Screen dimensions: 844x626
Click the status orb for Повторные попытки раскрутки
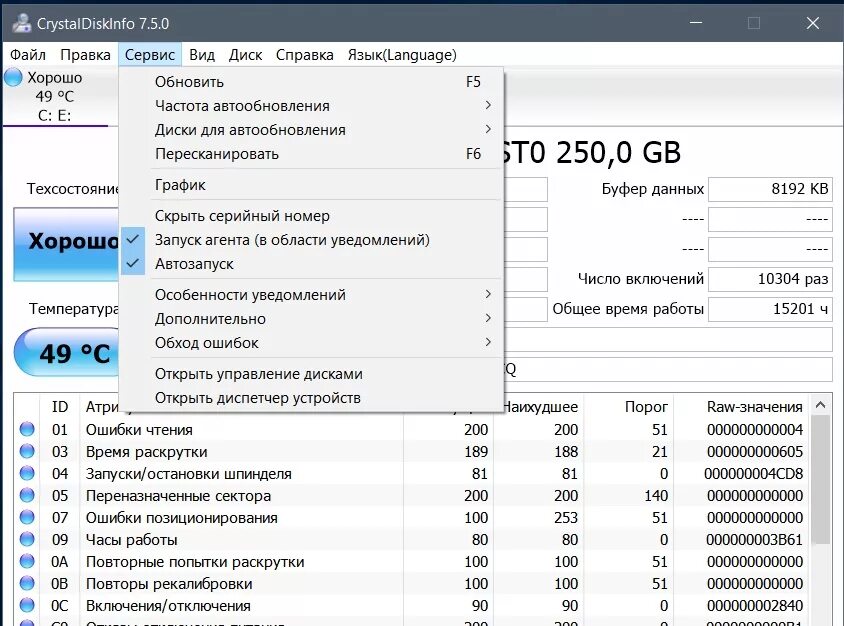pyautogui.click(x=27, y=562)
